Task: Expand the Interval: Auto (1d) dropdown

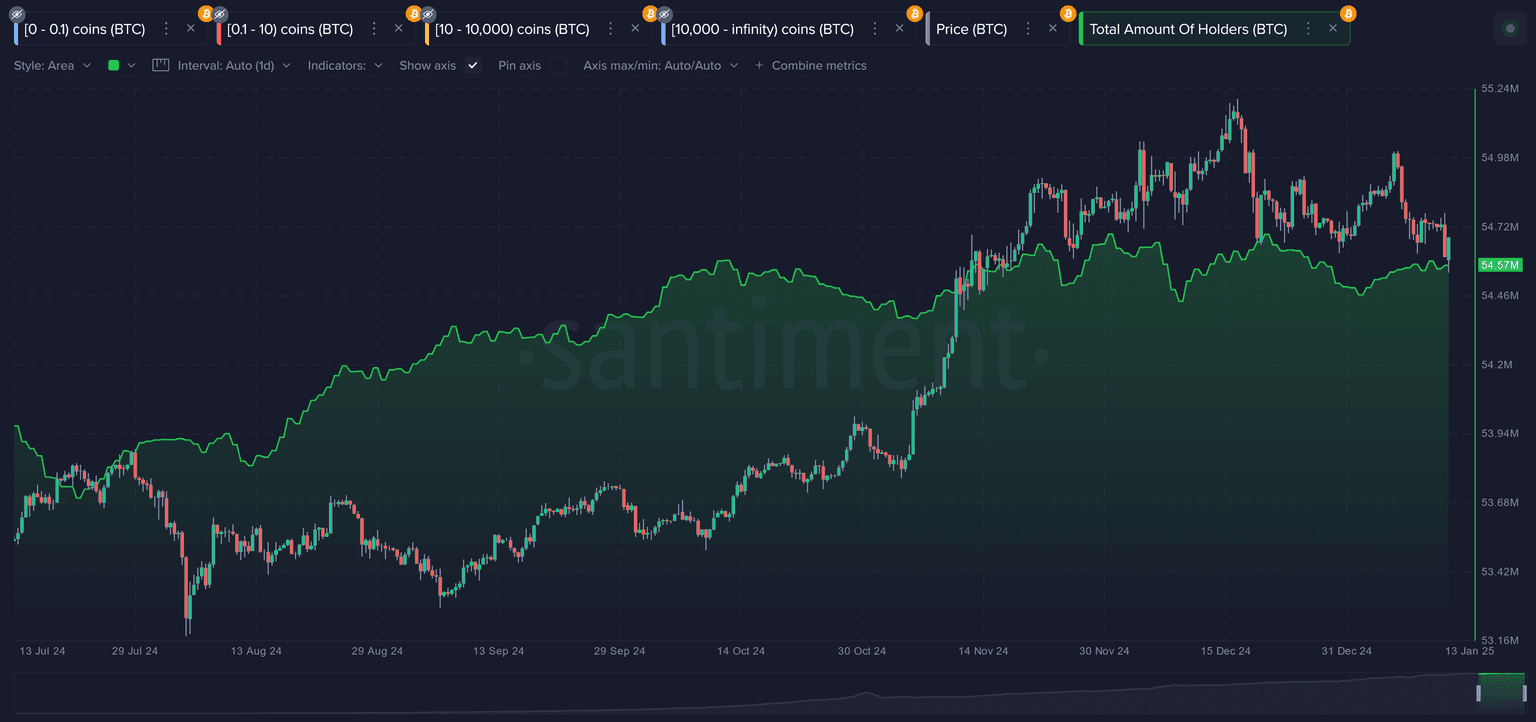Action: click(x=234, y=66)
